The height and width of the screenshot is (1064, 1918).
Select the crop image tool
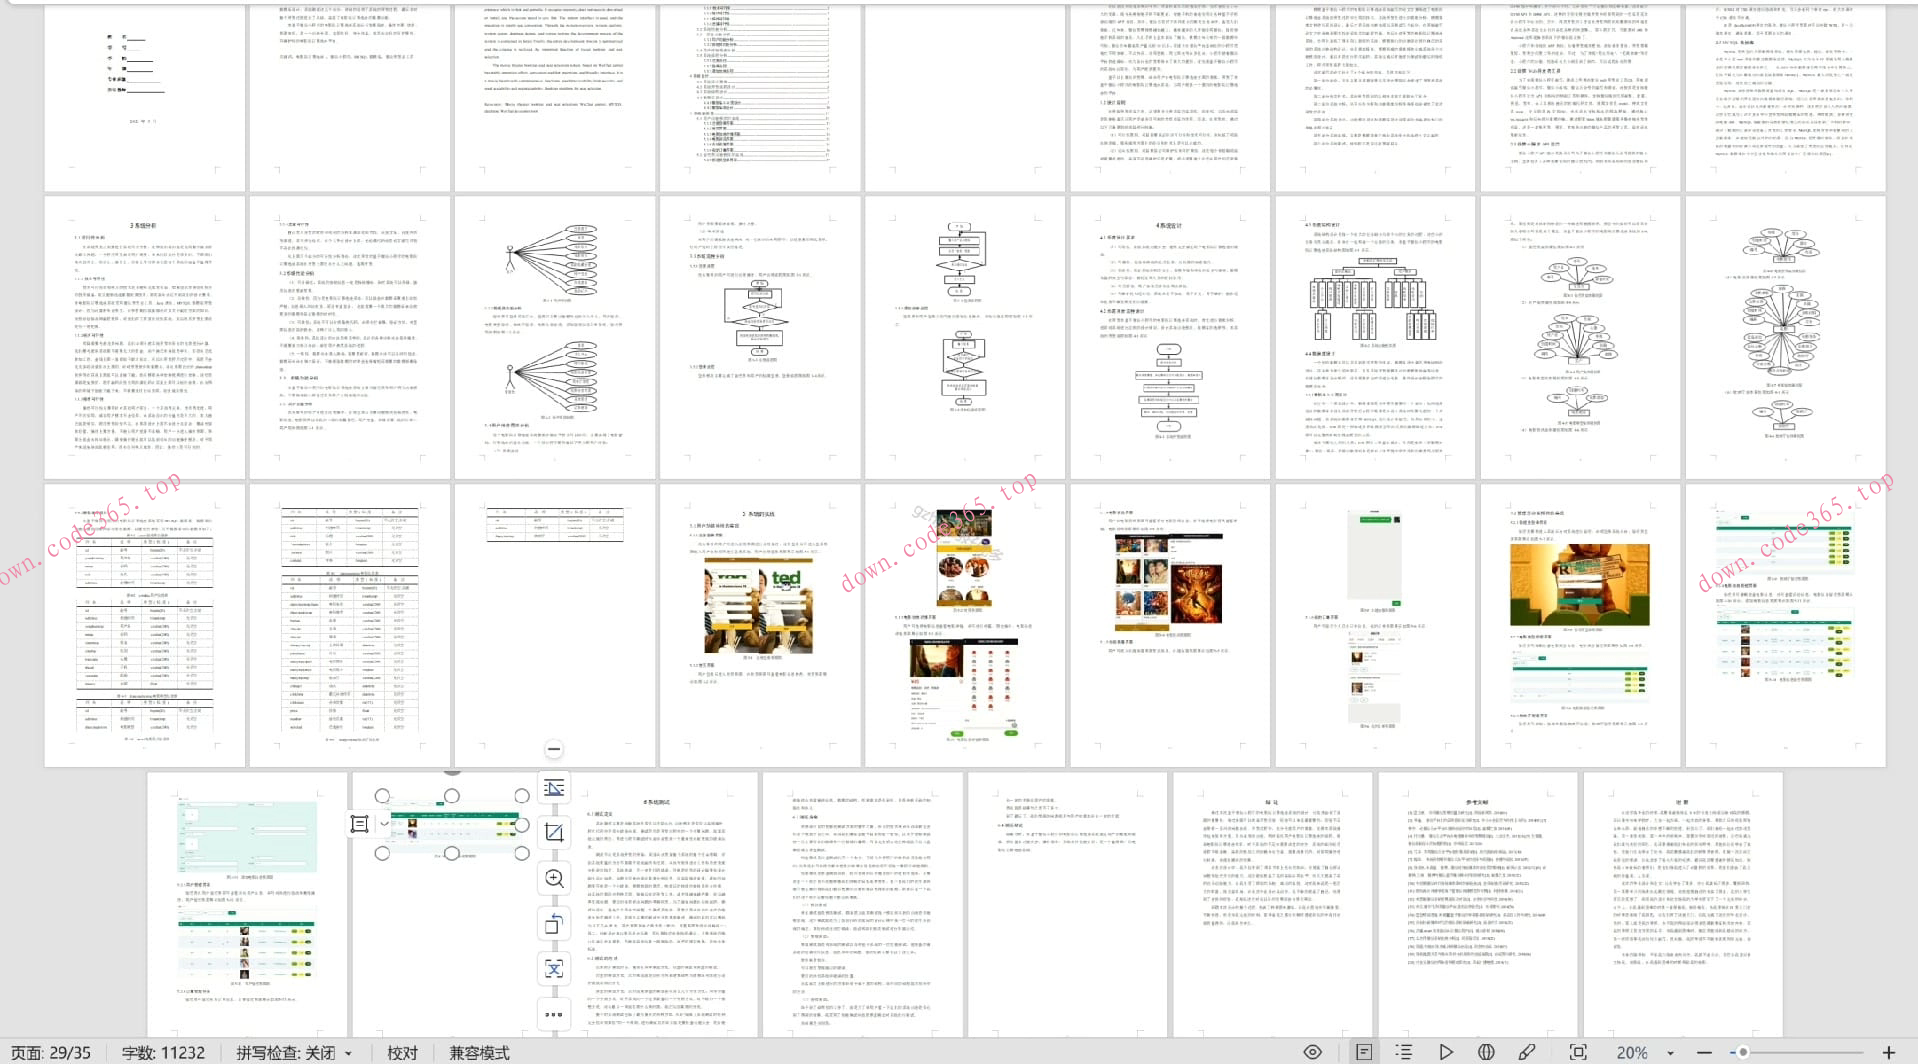[x=554, y=833]
